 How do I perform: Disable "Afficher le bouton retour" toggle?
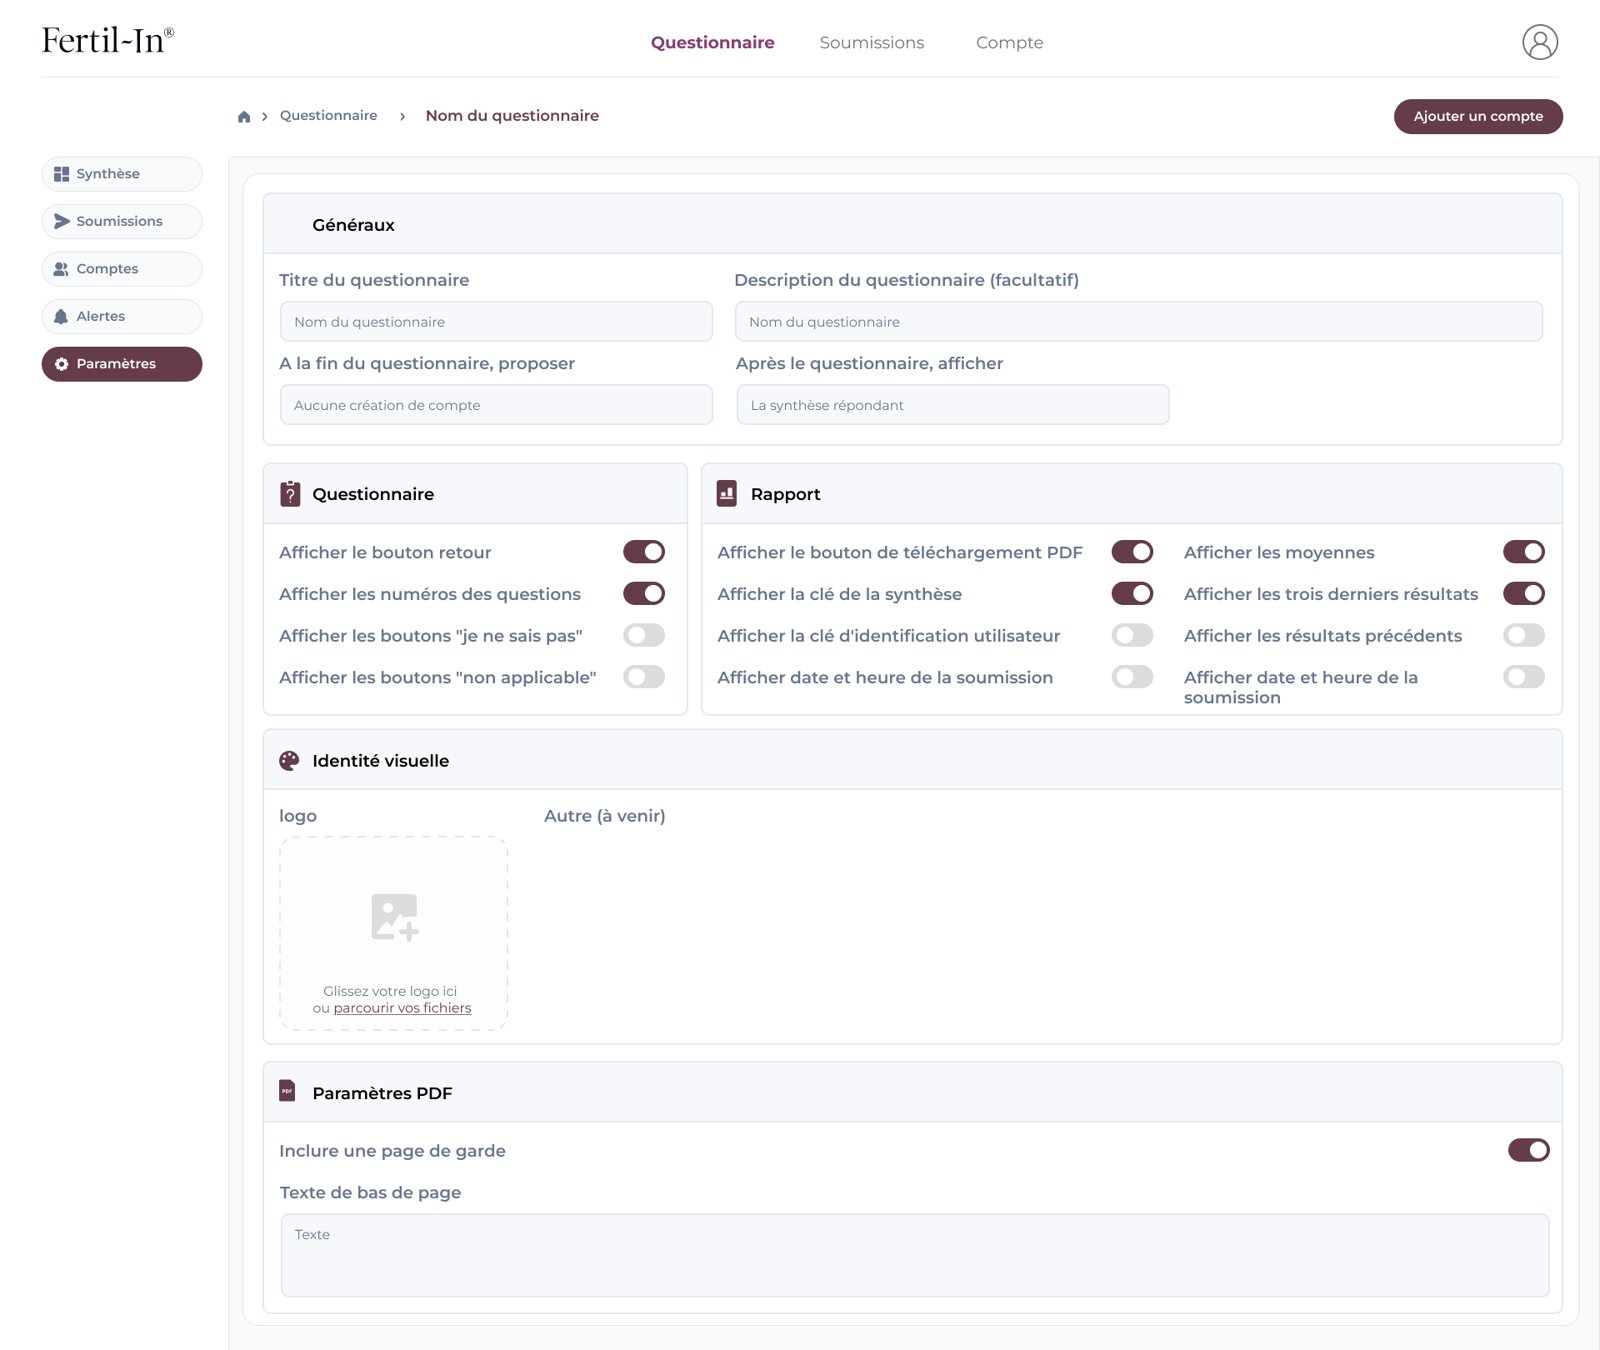pyautogui.click(x=644, y=552)
